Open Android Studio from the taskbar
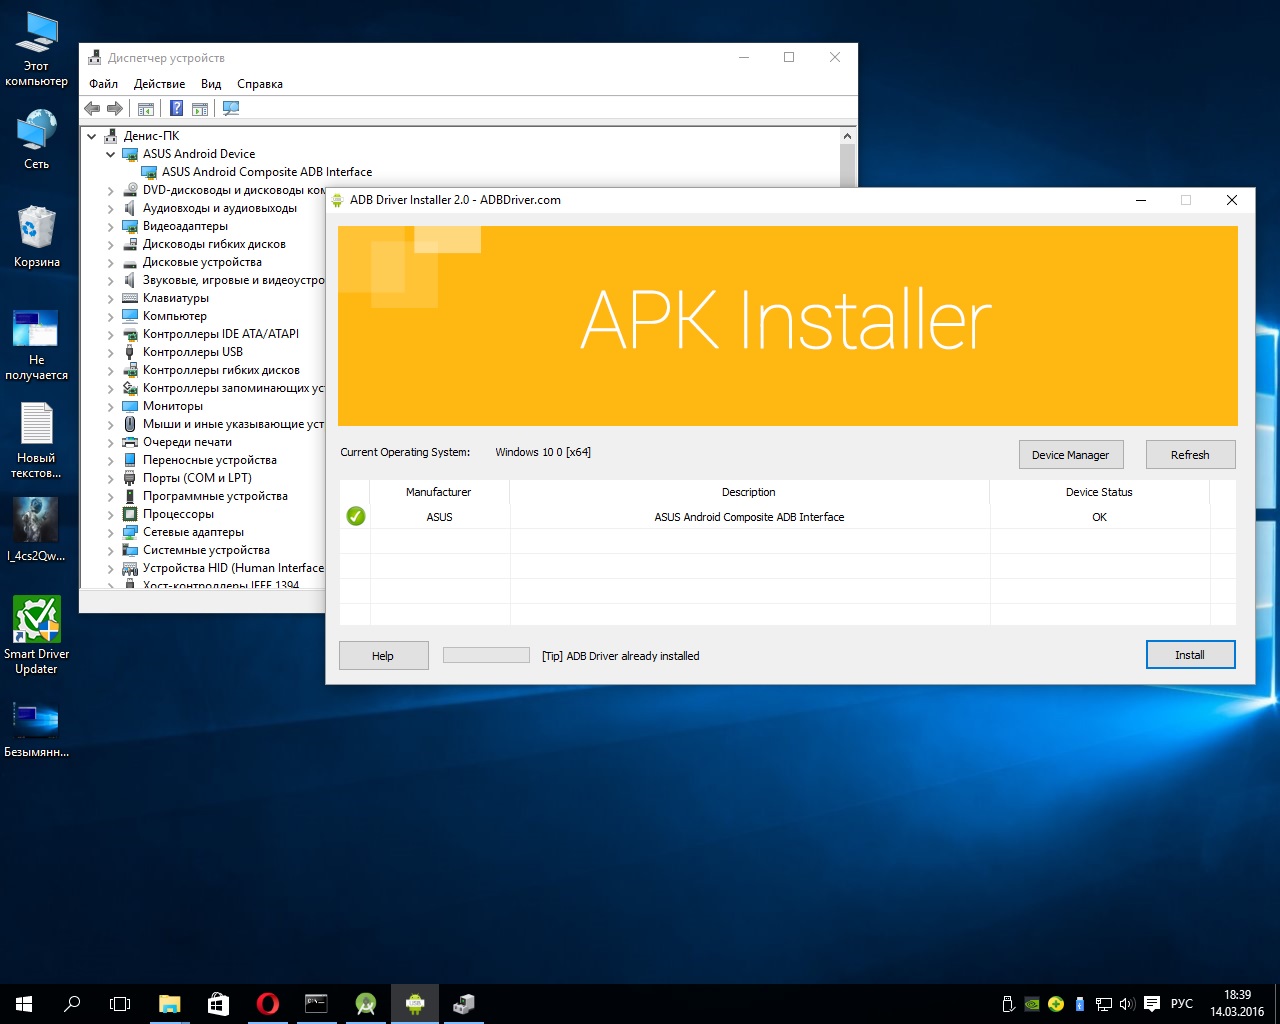1280x1024 pixels. point(366,1003)
